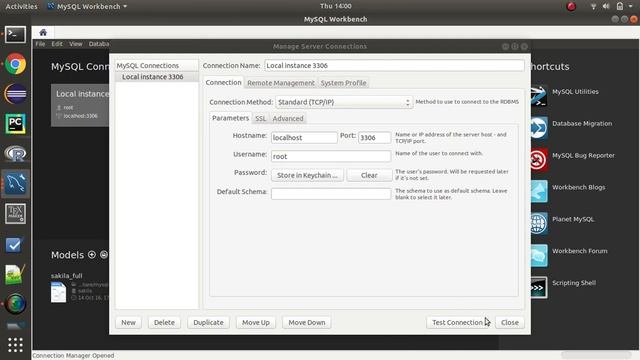Open PyCharm from the dock
Viewport: 640px width, 360px height.
point(16,124)
